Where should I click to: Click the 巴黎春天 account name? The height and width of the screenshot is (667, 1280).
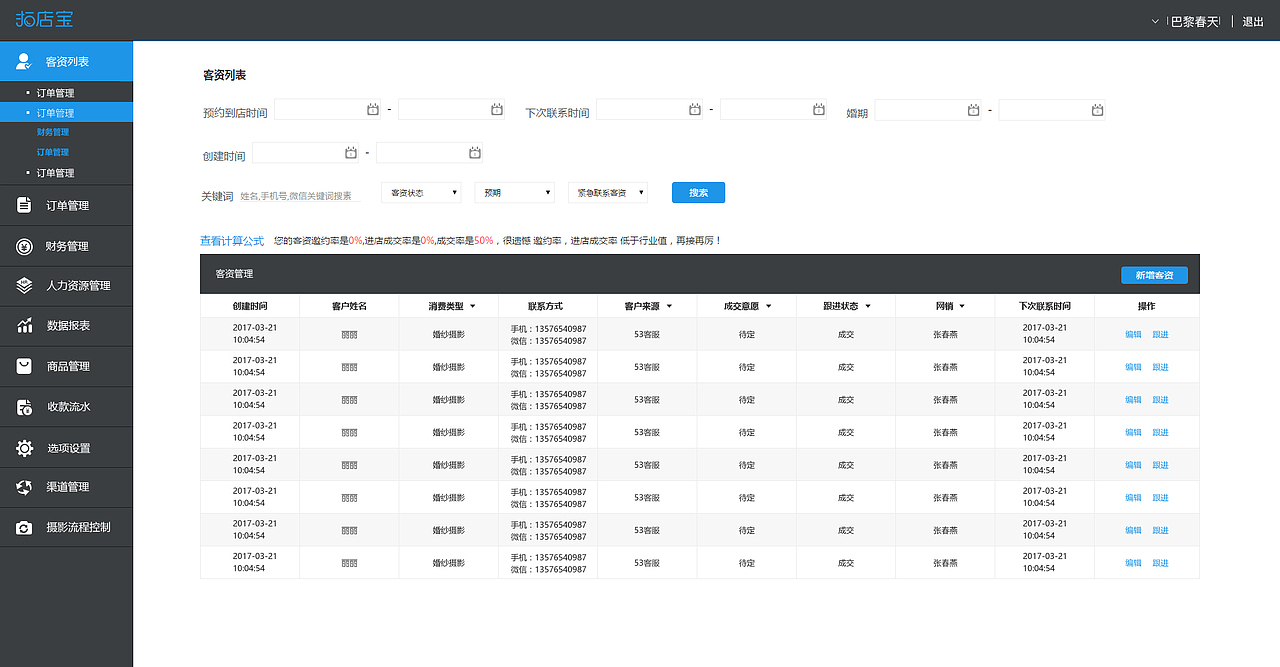[x=1195, y=21]
